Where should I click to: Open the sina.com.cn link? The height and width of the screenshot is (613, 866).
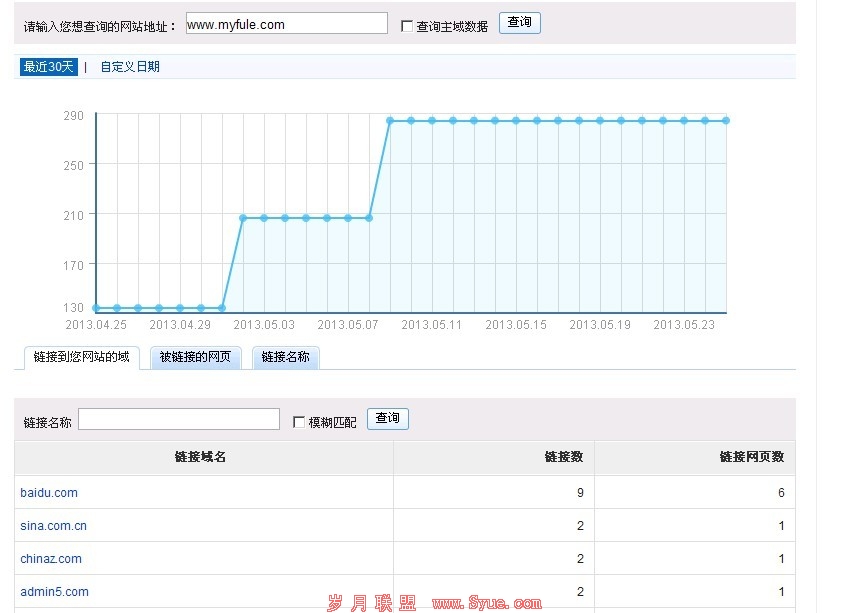pos(53,526)
